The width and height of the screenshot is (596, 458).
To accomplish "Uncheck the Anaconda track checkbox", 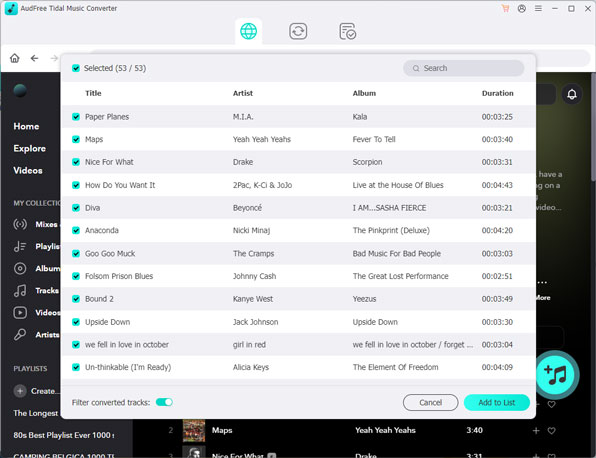I will tap(76, 230).
